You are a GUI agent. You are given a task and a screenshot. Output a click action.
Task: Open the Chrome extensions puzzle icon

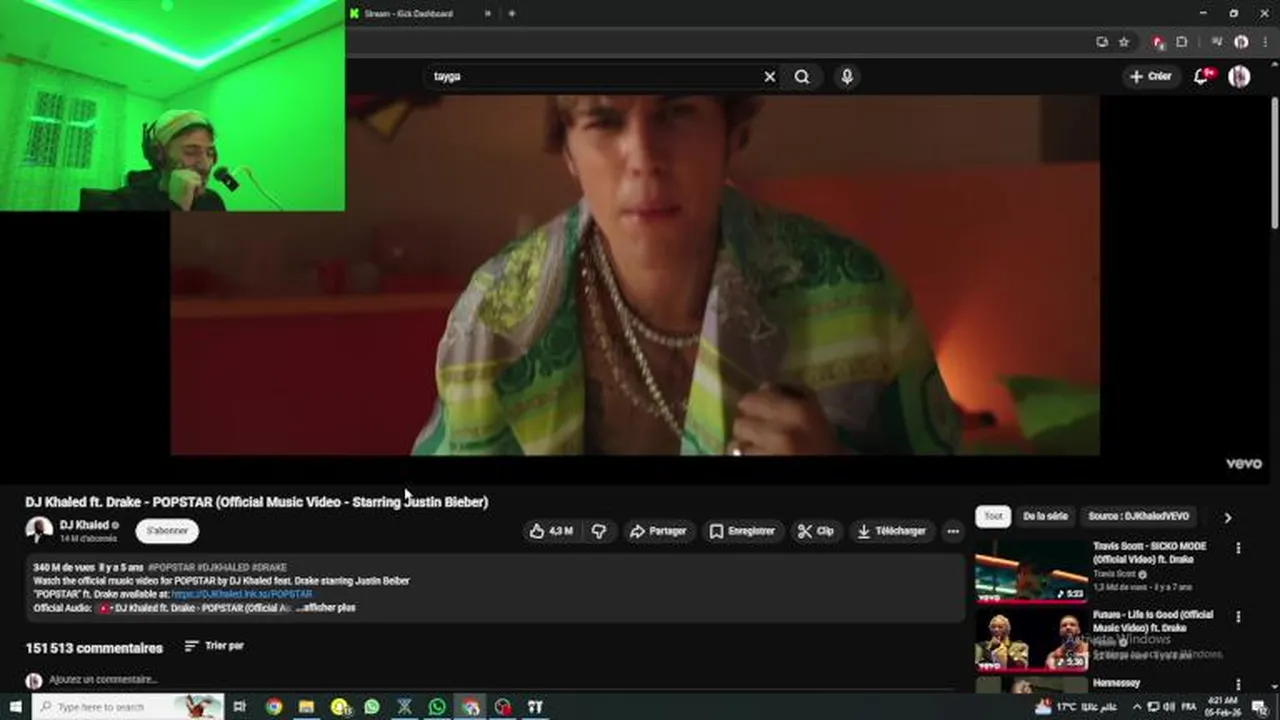click(1182, 42)
